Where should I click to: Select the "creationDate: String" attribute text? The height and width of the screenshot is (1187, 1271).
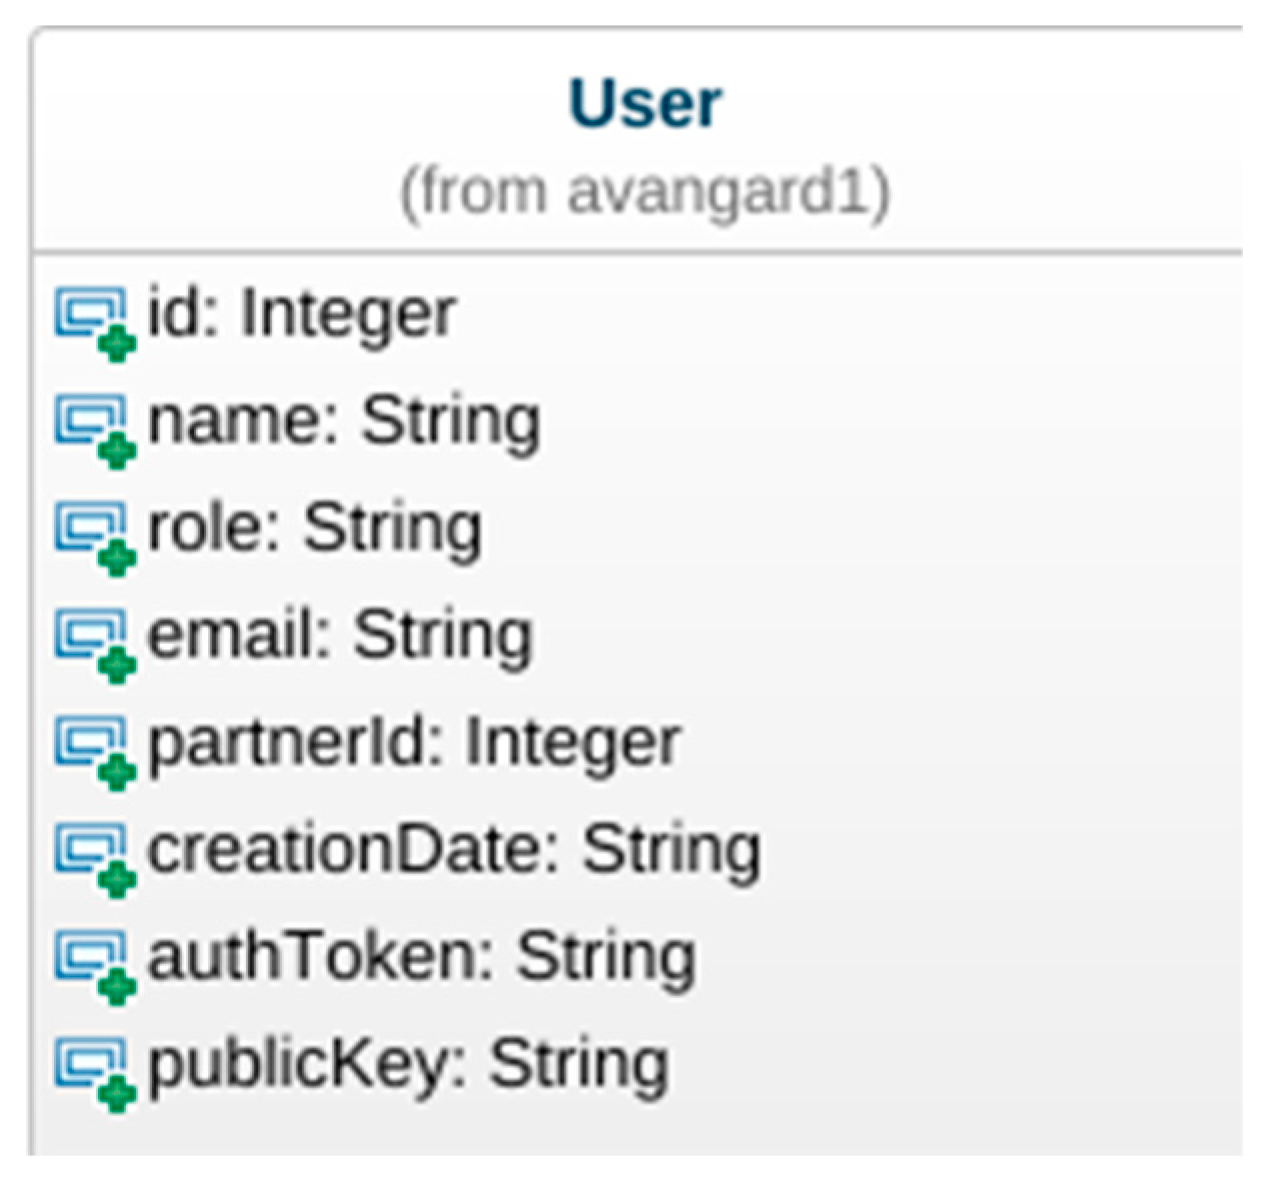coord(454,850)
